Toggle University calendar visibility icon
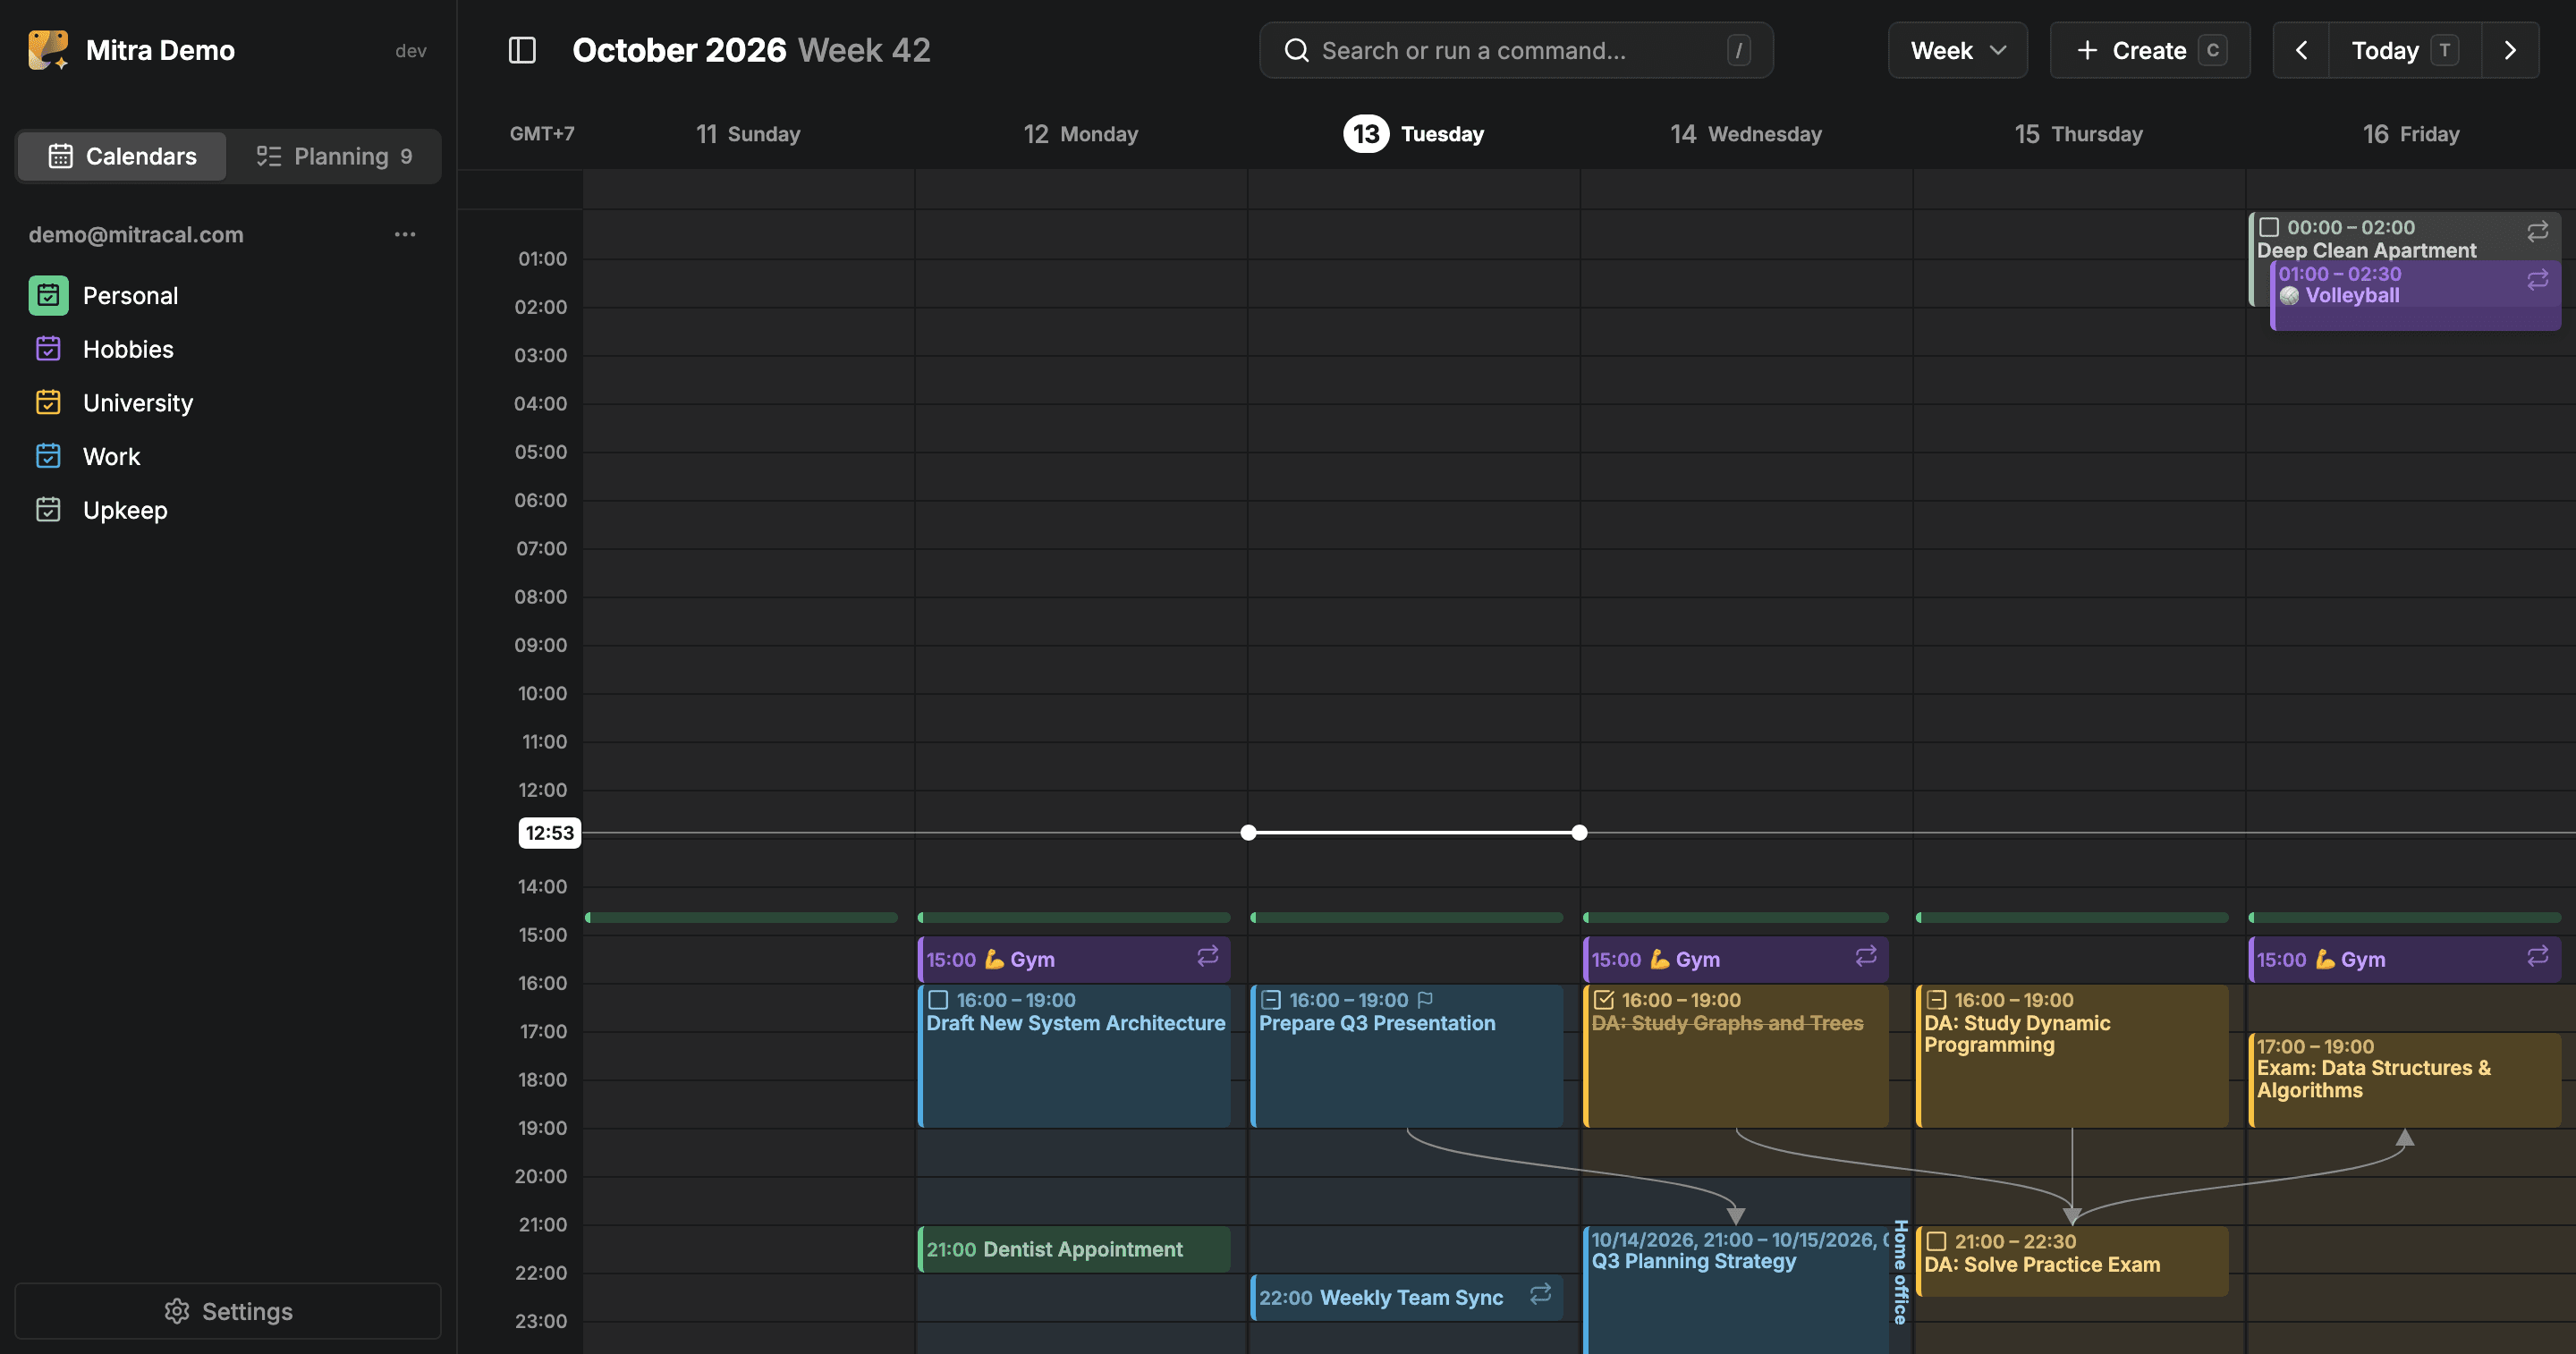 48,403
